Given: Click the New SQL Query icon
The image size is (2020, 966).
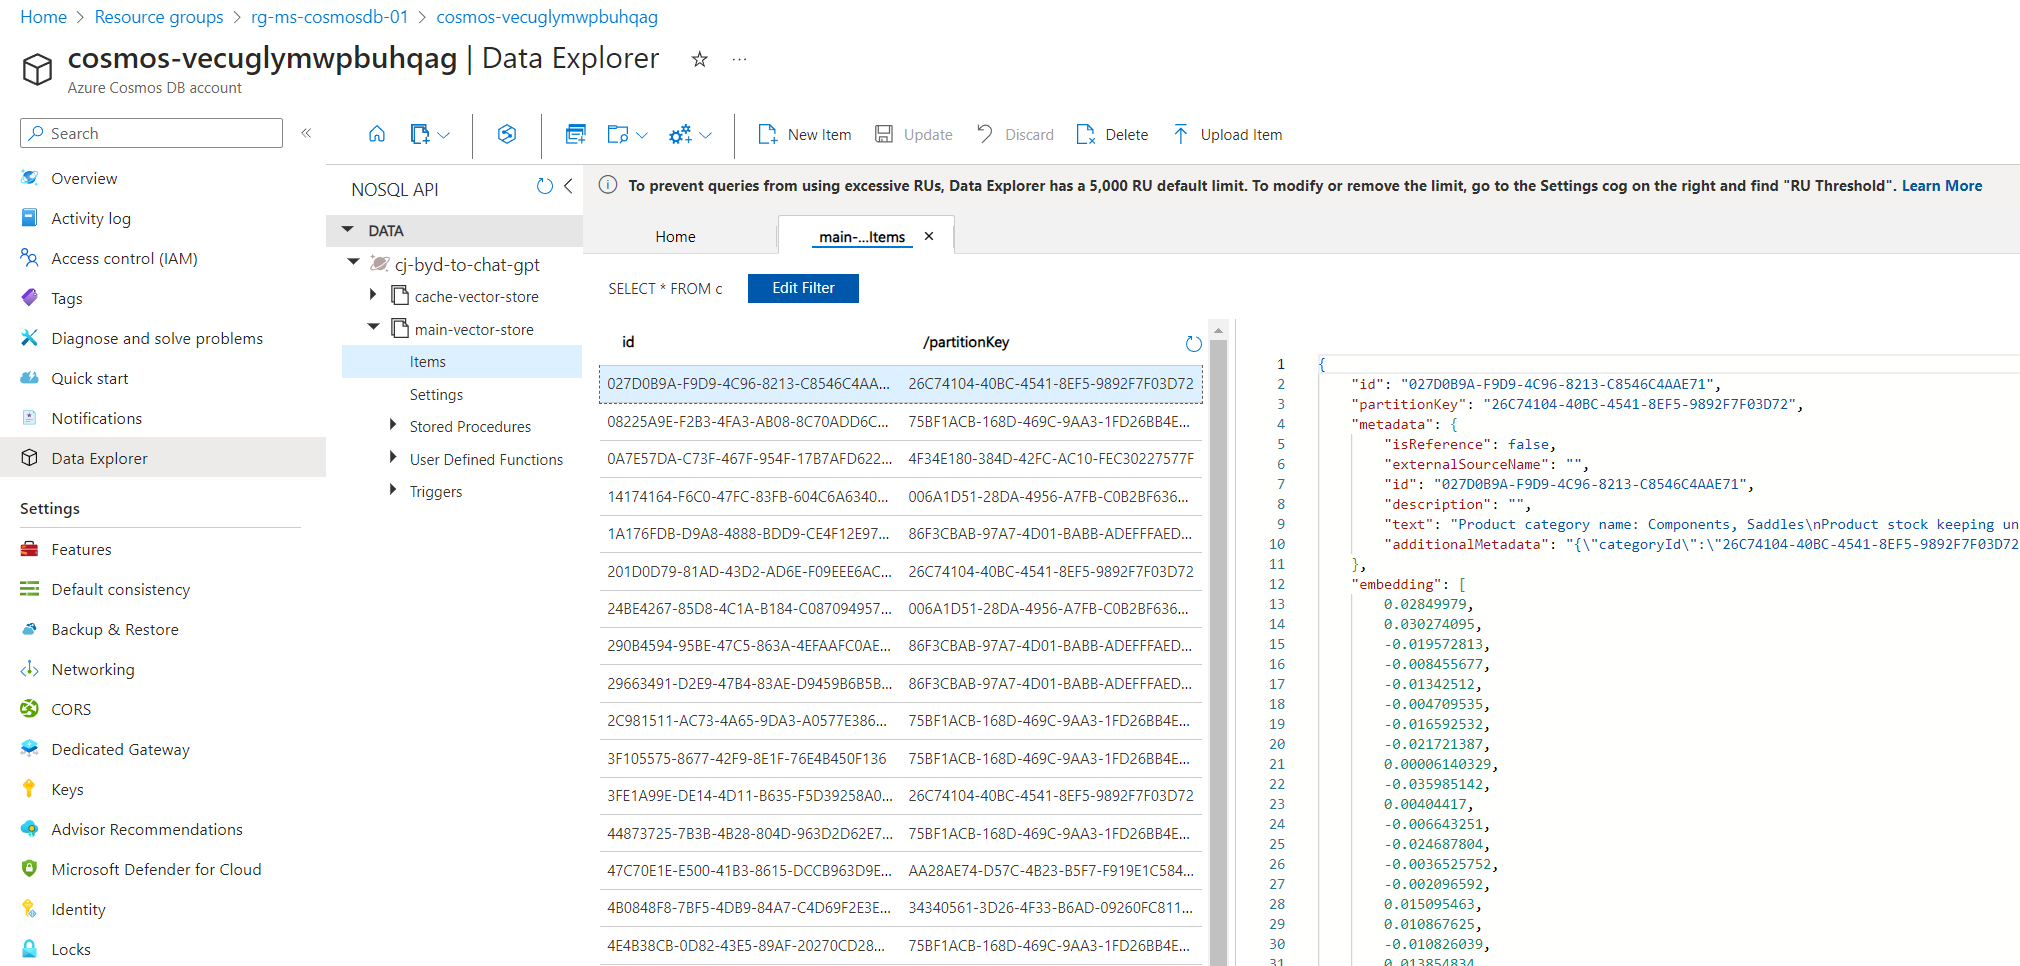Looking at the screenshot, I should pyautogui.click(x=575, y=134).
